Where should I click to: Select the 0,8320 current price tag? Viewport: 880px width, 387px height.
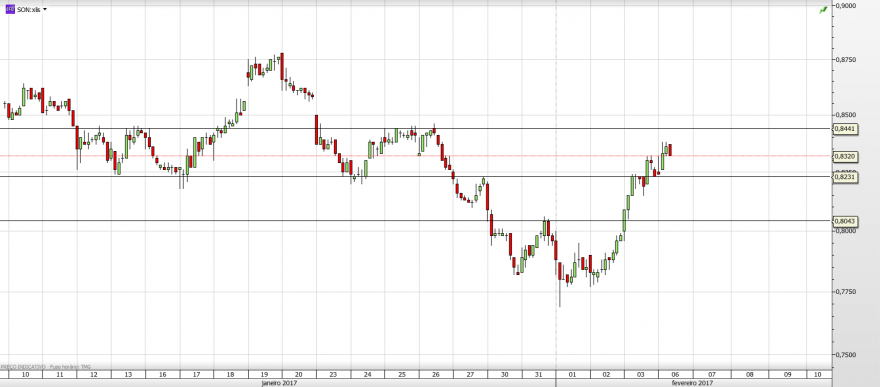(x=846, y=156)
